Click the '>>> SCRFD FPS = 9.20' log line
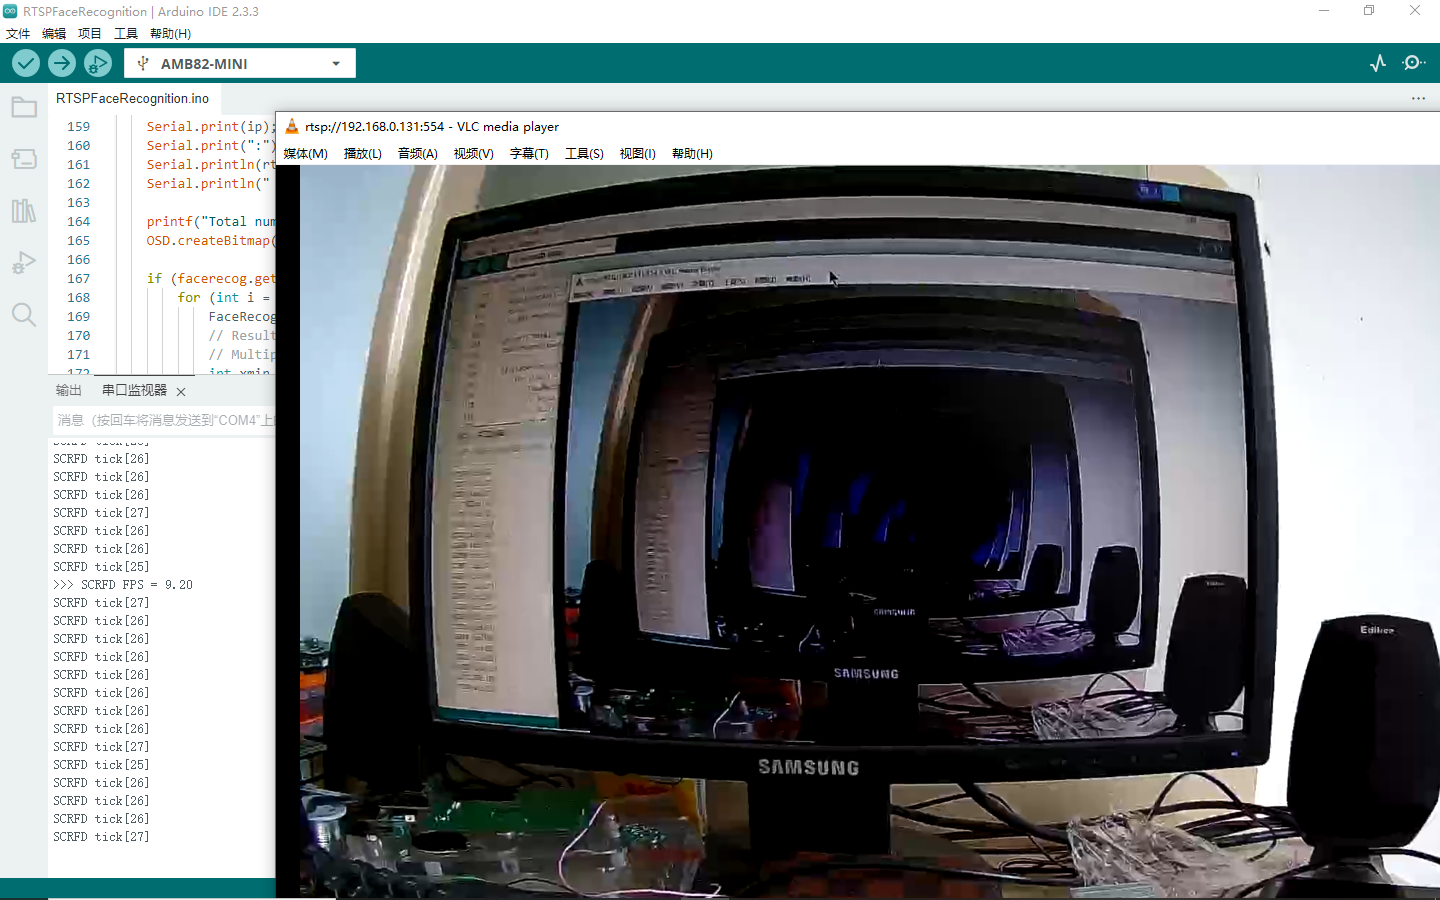The height and width of the screenshot is (900, 1440). coord(123,584)
